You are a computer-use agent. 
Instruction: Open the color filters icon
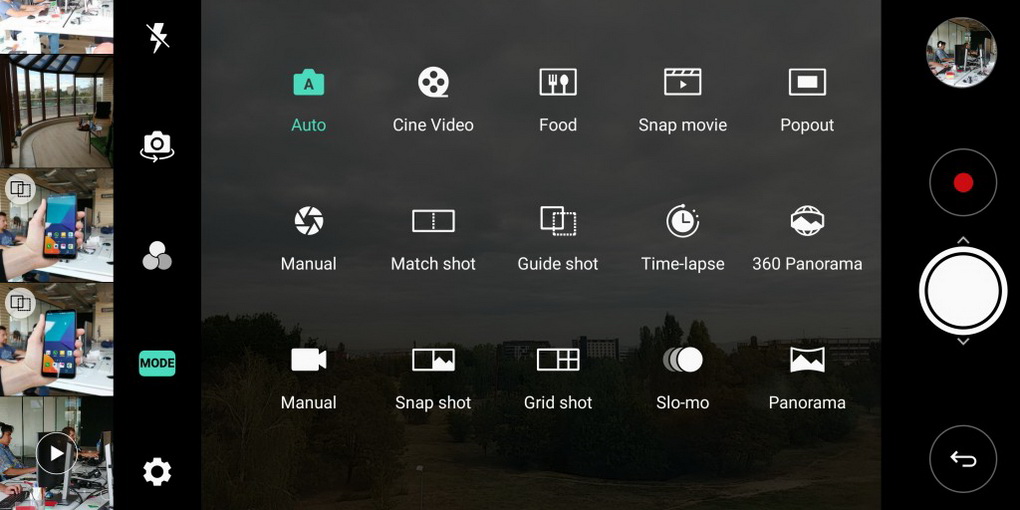(157, 256)
